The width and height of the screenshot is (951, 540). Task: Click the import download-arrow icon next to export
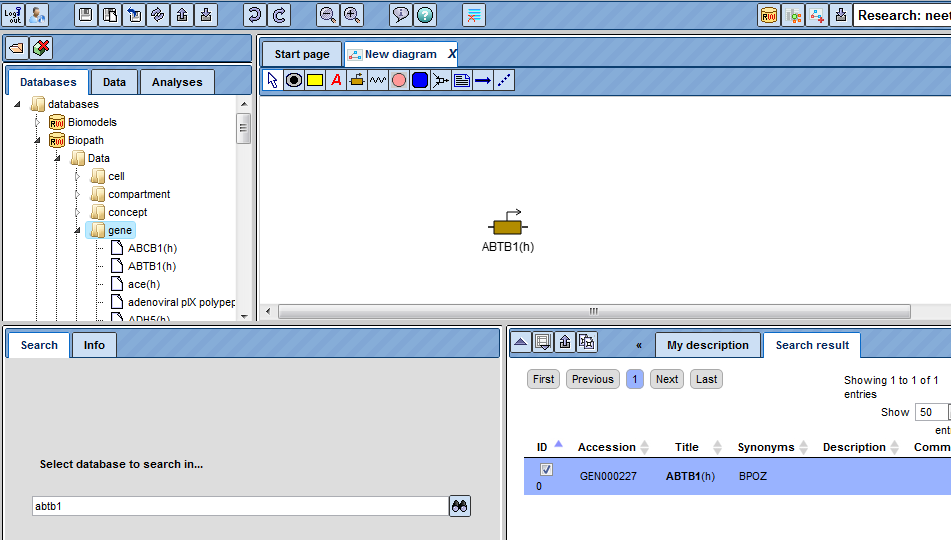(206, 15)
